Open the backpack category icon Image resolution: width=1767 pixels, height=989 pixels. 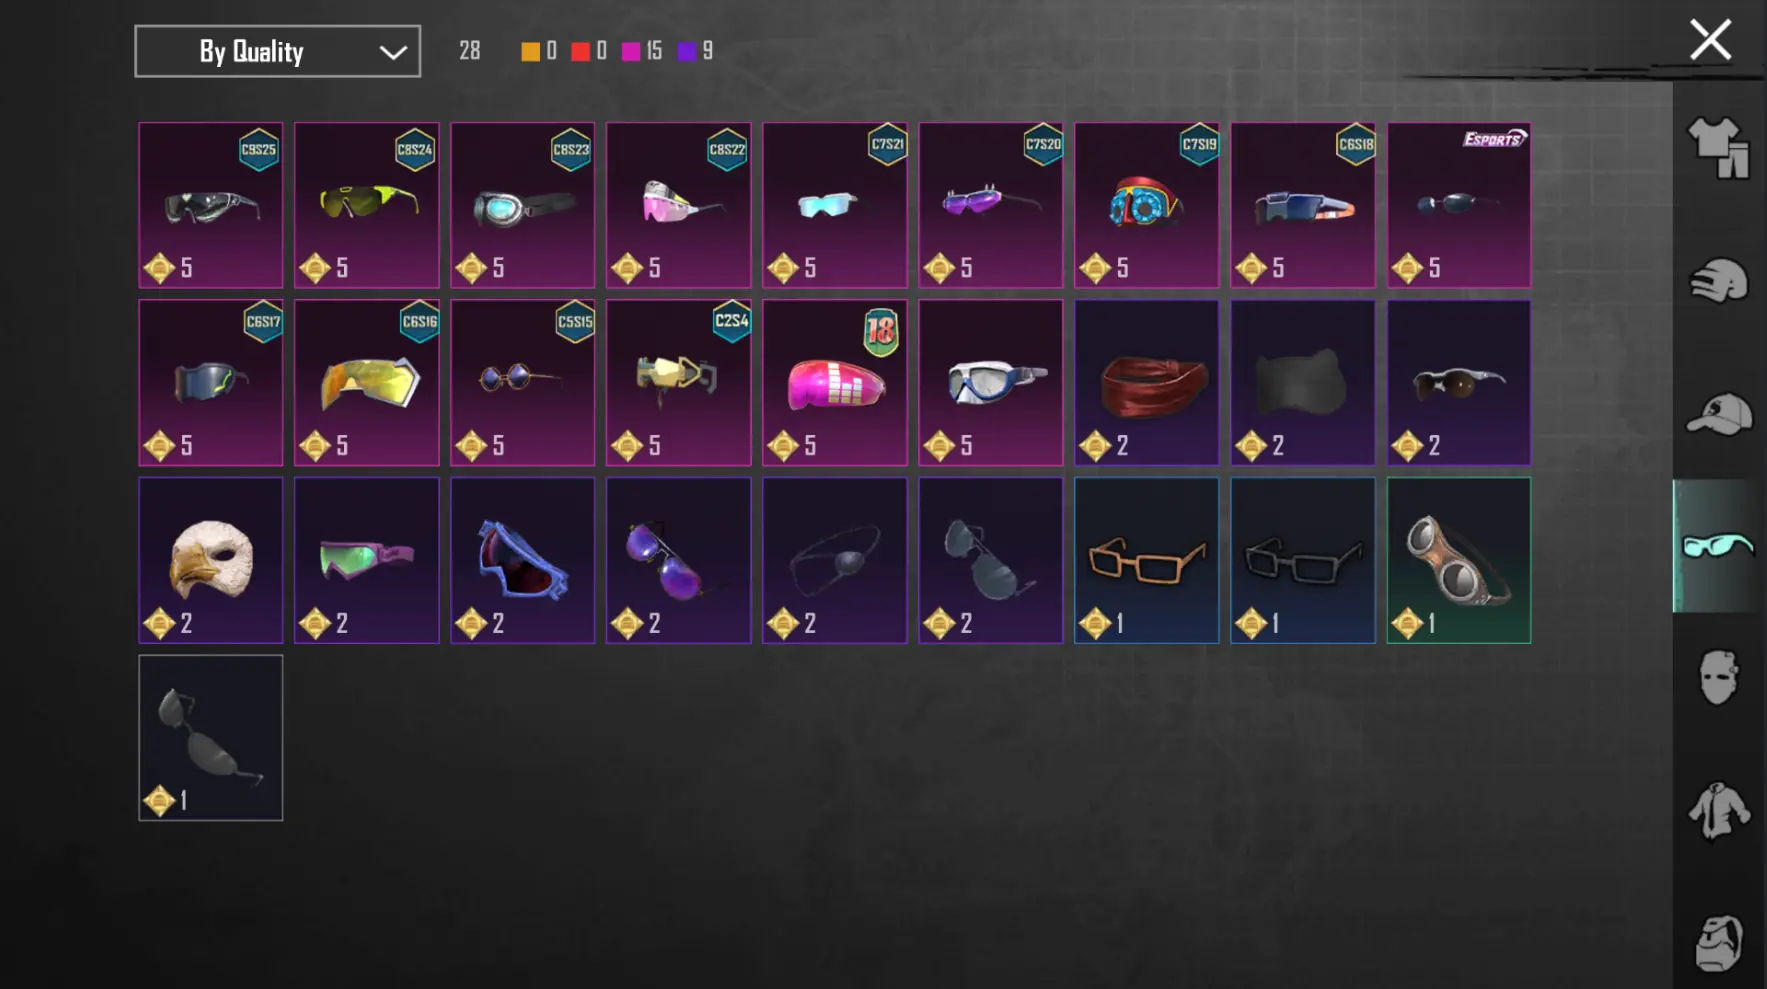click(1718, 942)
